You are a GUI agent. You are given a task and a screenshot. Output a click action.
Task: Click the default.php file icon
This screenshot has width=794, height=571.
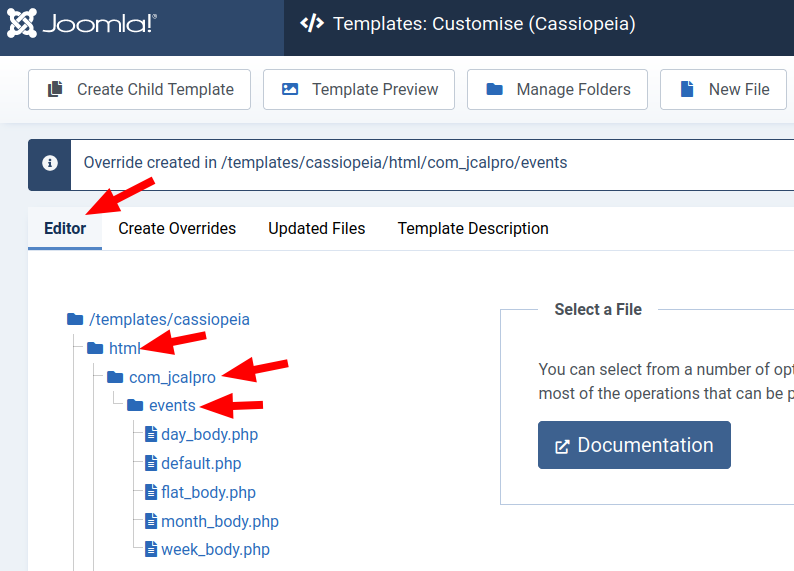pos(151,463)
